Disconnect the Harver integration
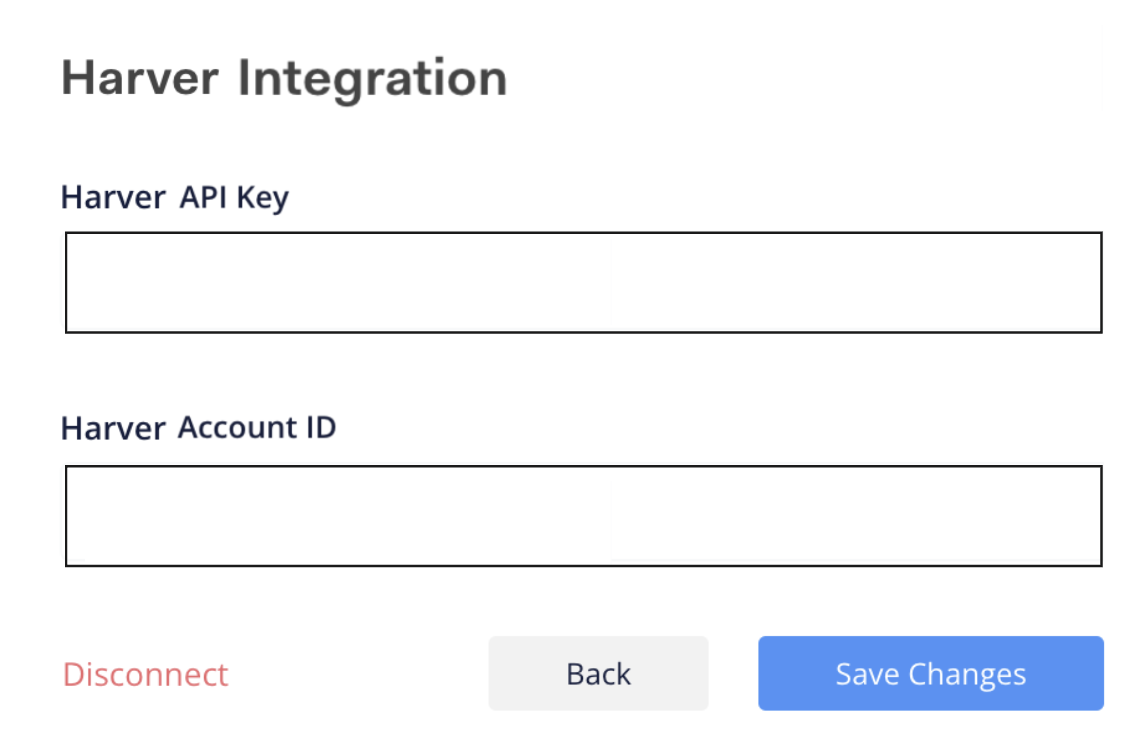 [145, 674]
